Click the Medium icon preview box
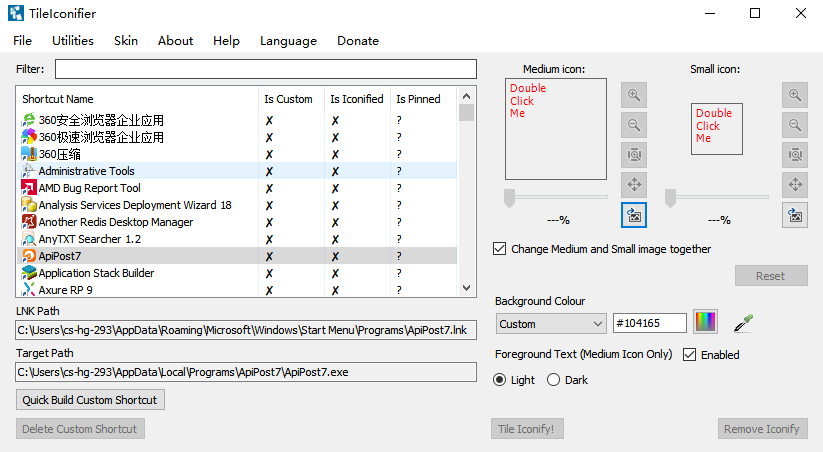The height and width of the screenshot is (452, 823). tap(556, 129)
